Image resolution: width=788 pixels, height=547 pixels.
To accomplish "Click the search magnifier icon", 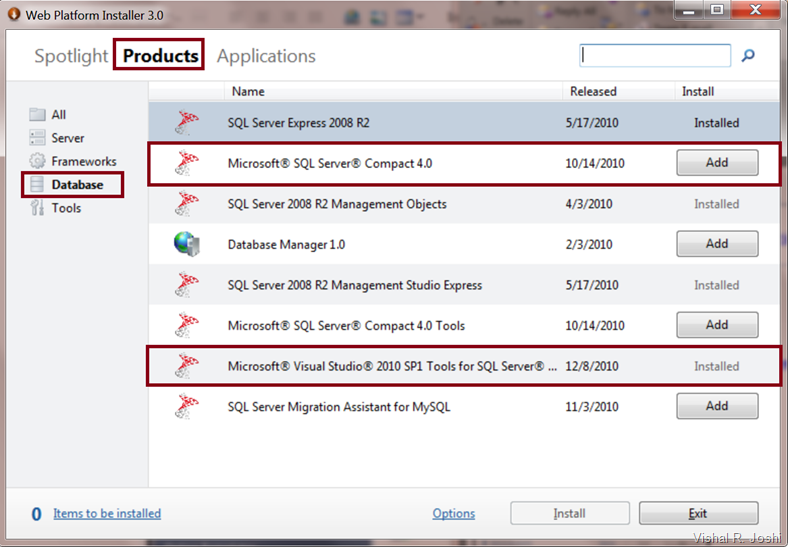I will [748, 56].
